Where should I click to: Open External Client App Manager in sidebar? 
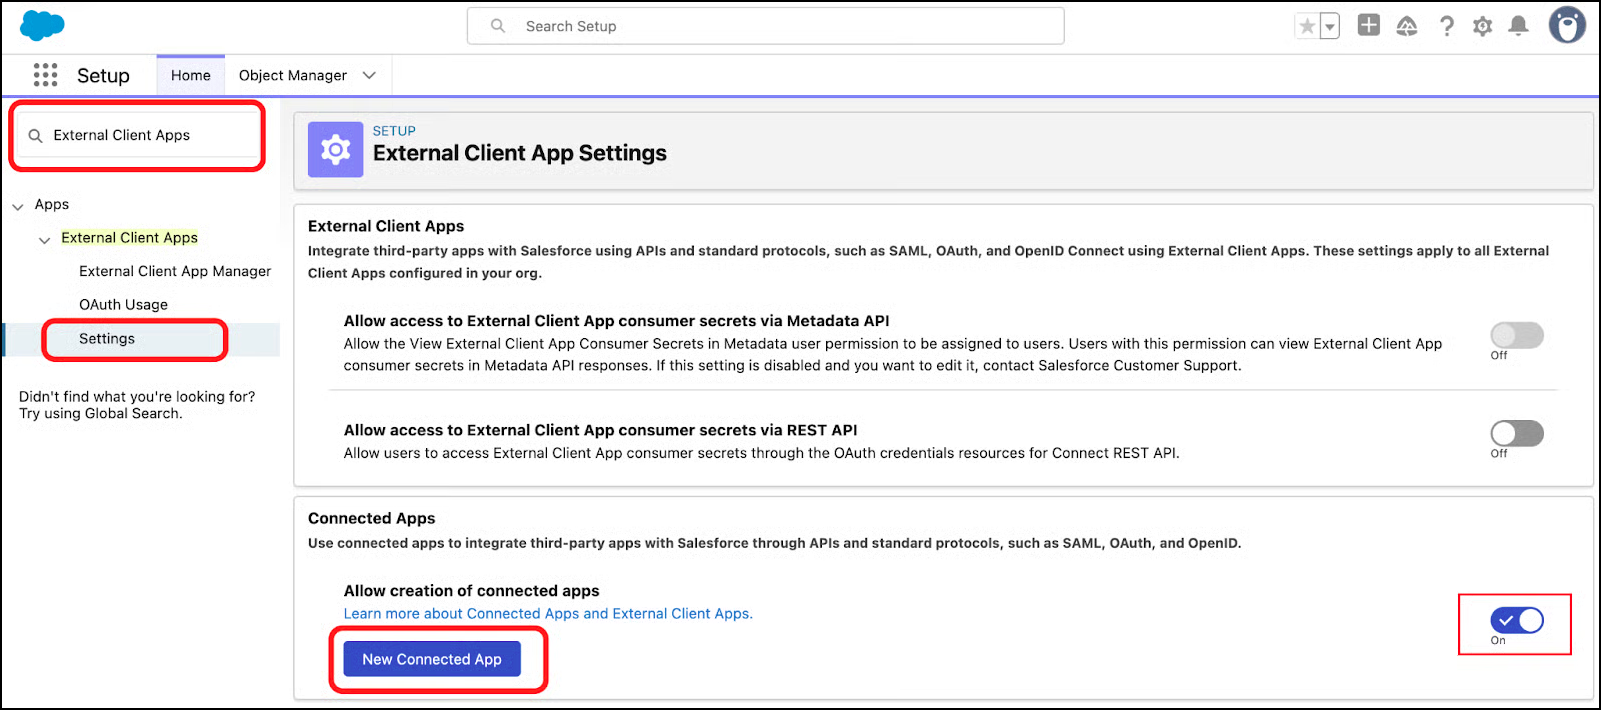(175, 271)
